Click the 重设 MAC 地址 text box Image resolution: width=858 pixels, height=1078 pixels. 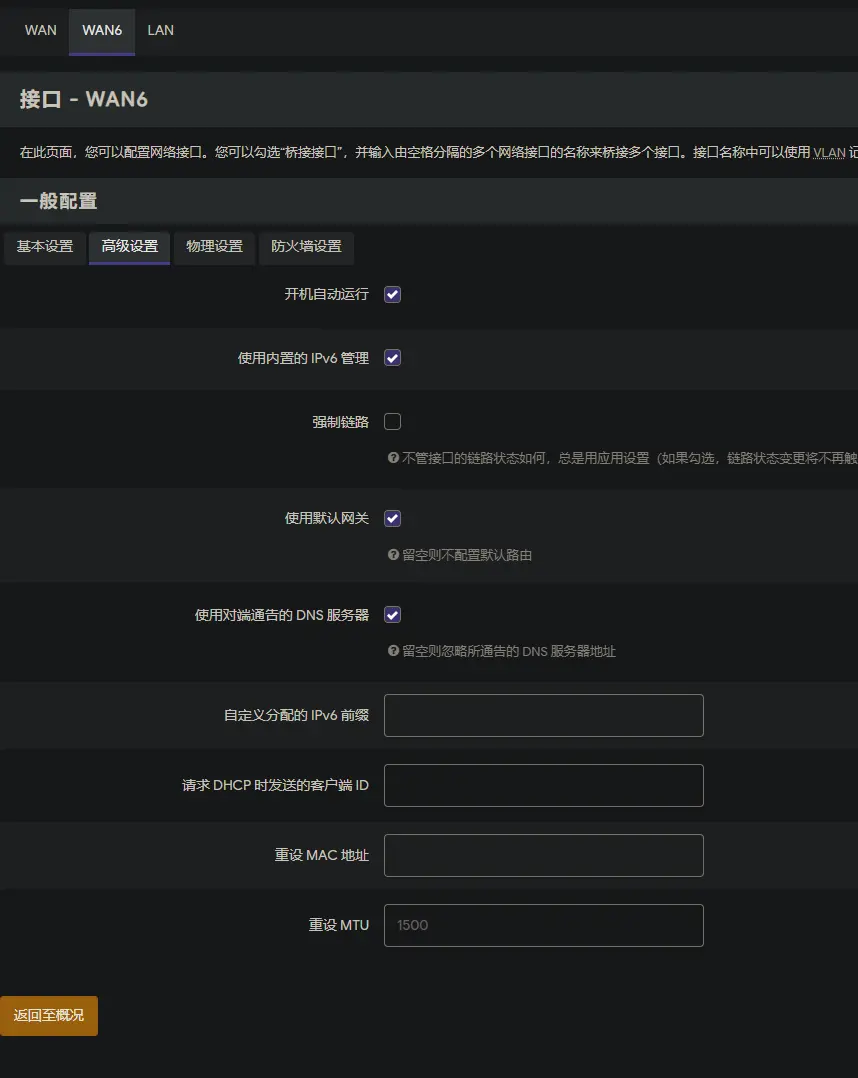[543, 856]
